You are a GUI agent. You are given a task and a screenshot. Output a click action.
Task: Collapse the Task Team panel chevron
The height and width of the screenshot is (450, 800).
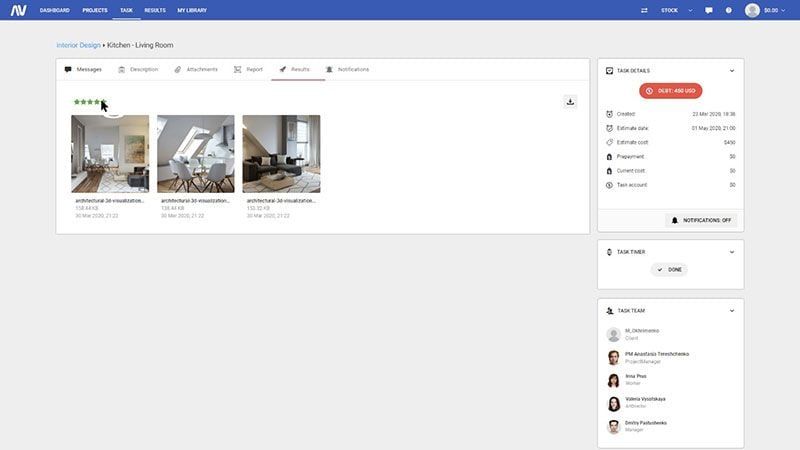[732, 311]
